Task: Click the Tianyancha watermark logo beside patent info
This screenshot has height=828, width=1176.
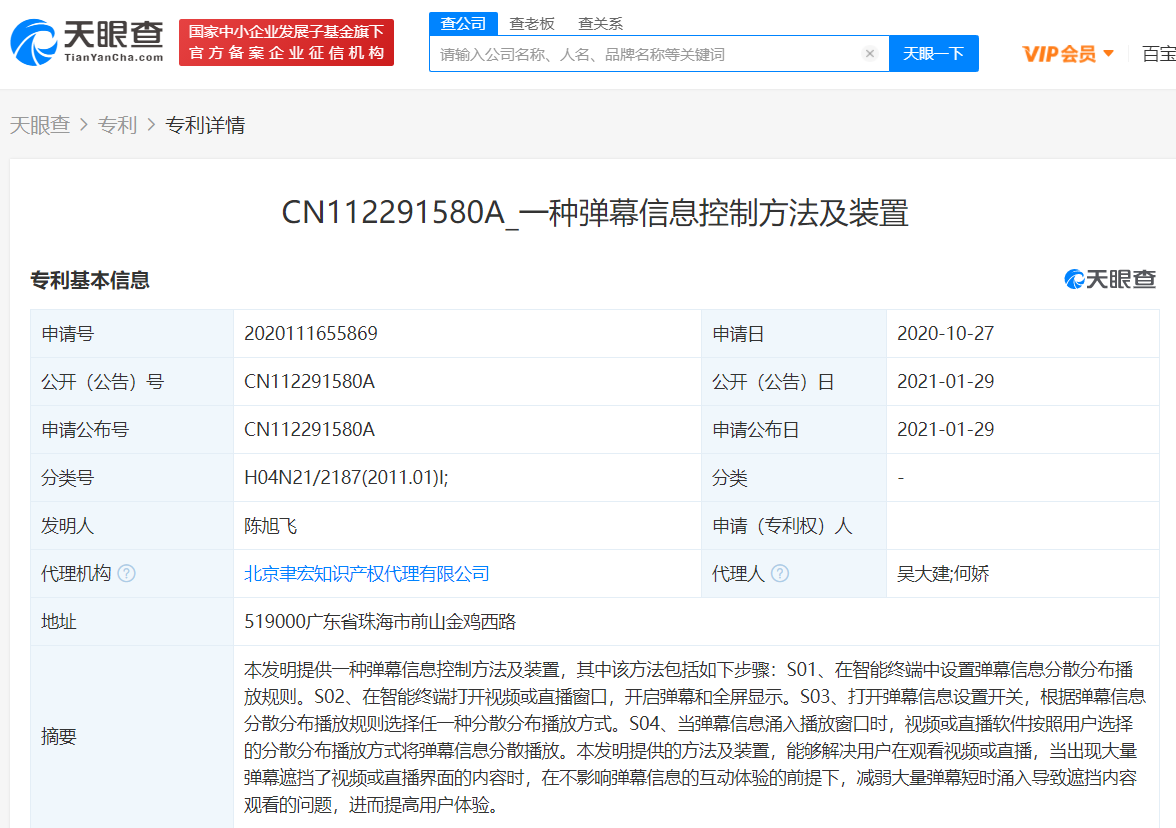Action: [1109, 280]
